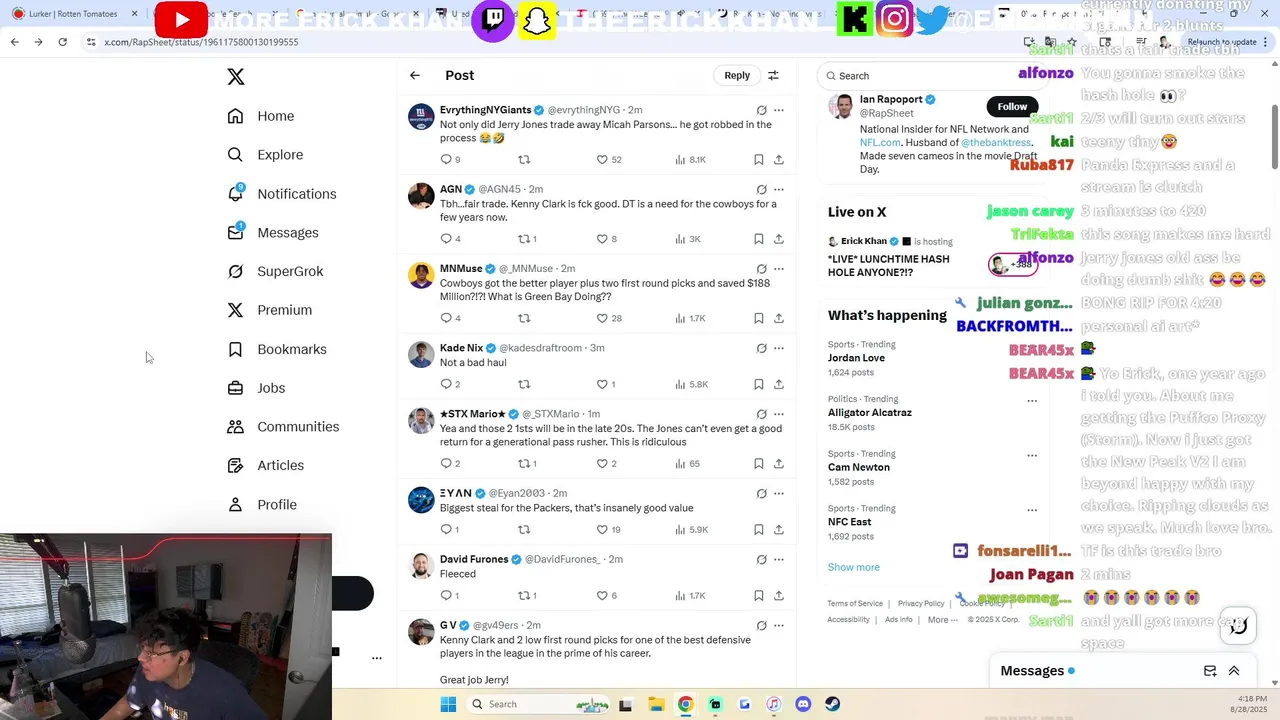
Task: Open reply sorting options next to Reply
Action: [773, 75]
